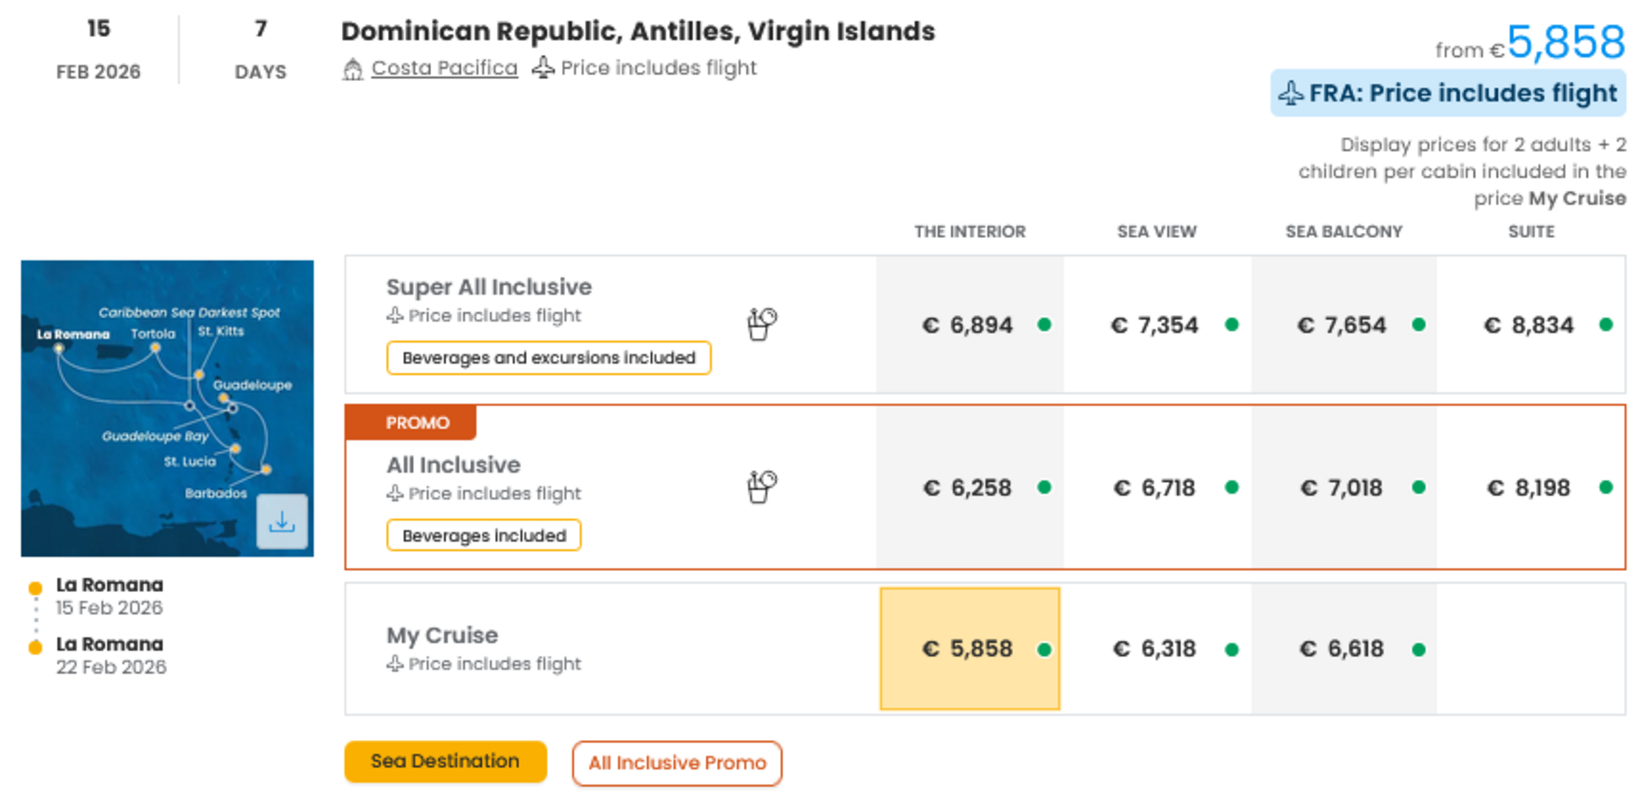Choose the All Inclusive Sea View €6,718 price
Image resolution: width=1638 pixels, height=800 pixels.
1155,488
